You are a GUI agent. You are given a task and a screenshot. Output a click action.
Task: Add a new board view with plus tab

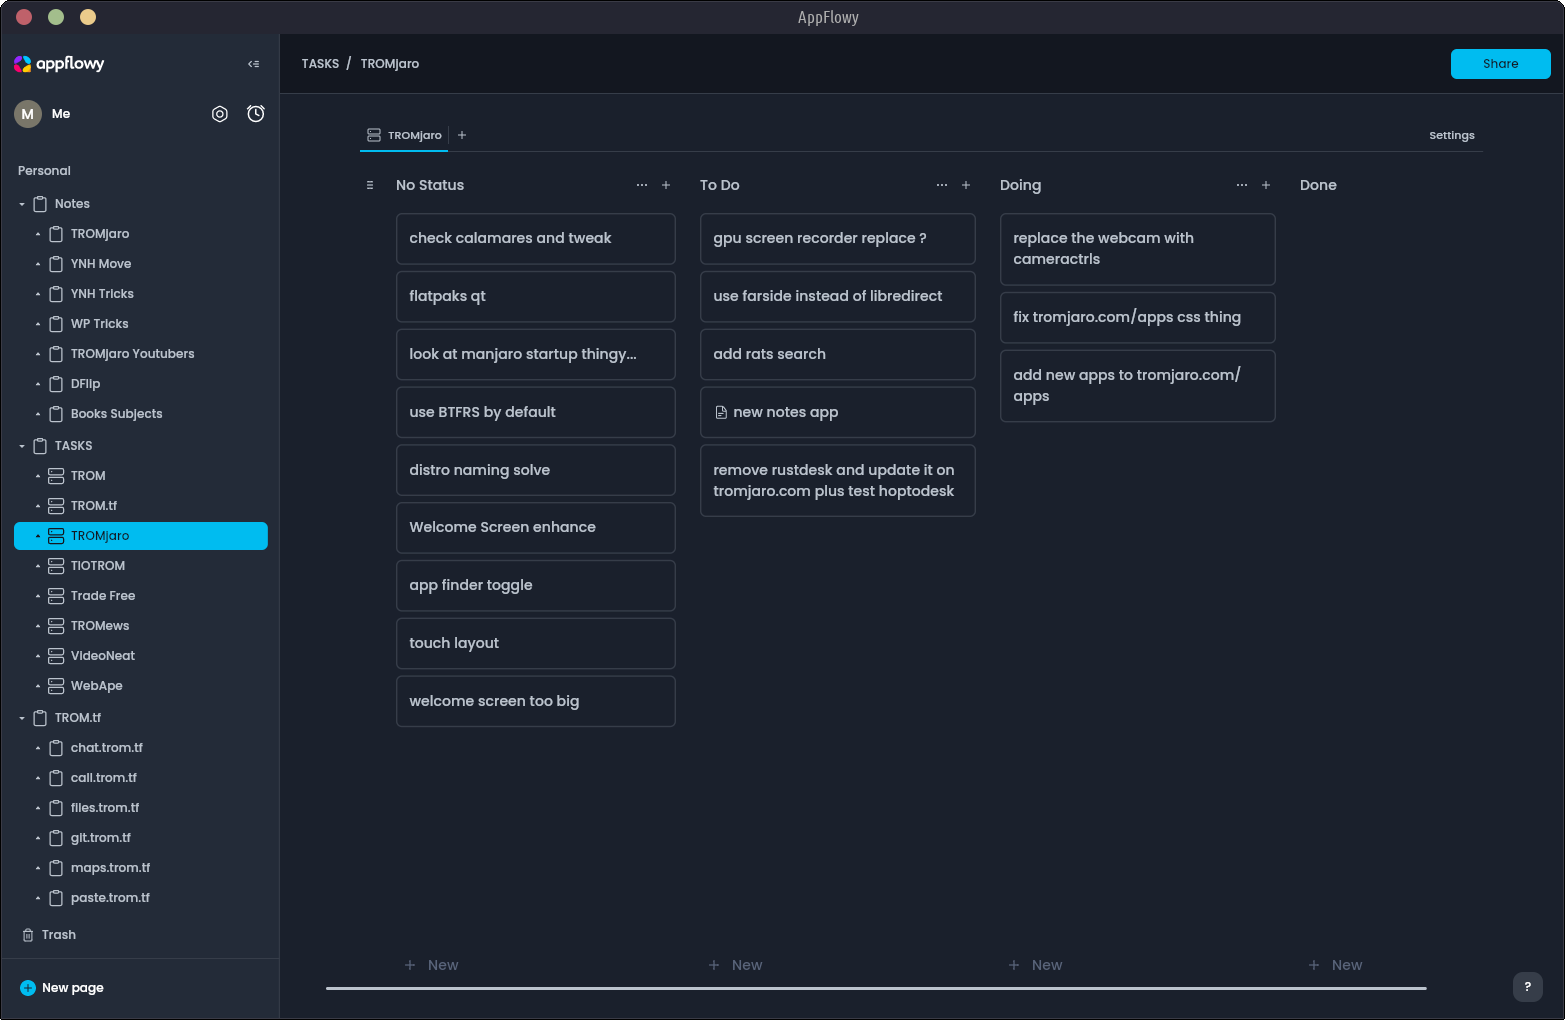(x=462, y=135)
